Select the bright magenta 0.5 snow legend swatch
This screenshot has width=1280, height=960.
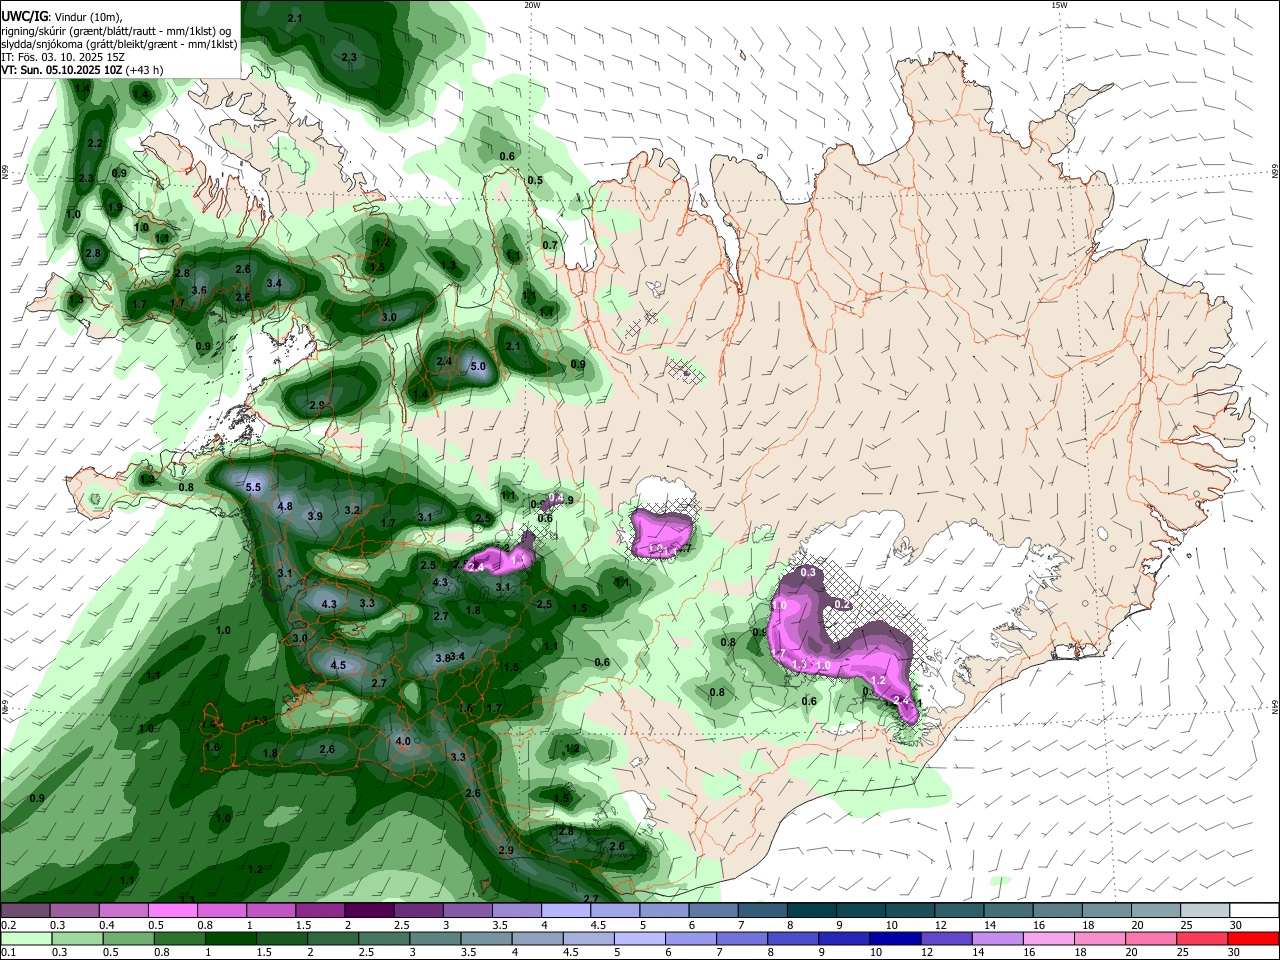[171, 910]
